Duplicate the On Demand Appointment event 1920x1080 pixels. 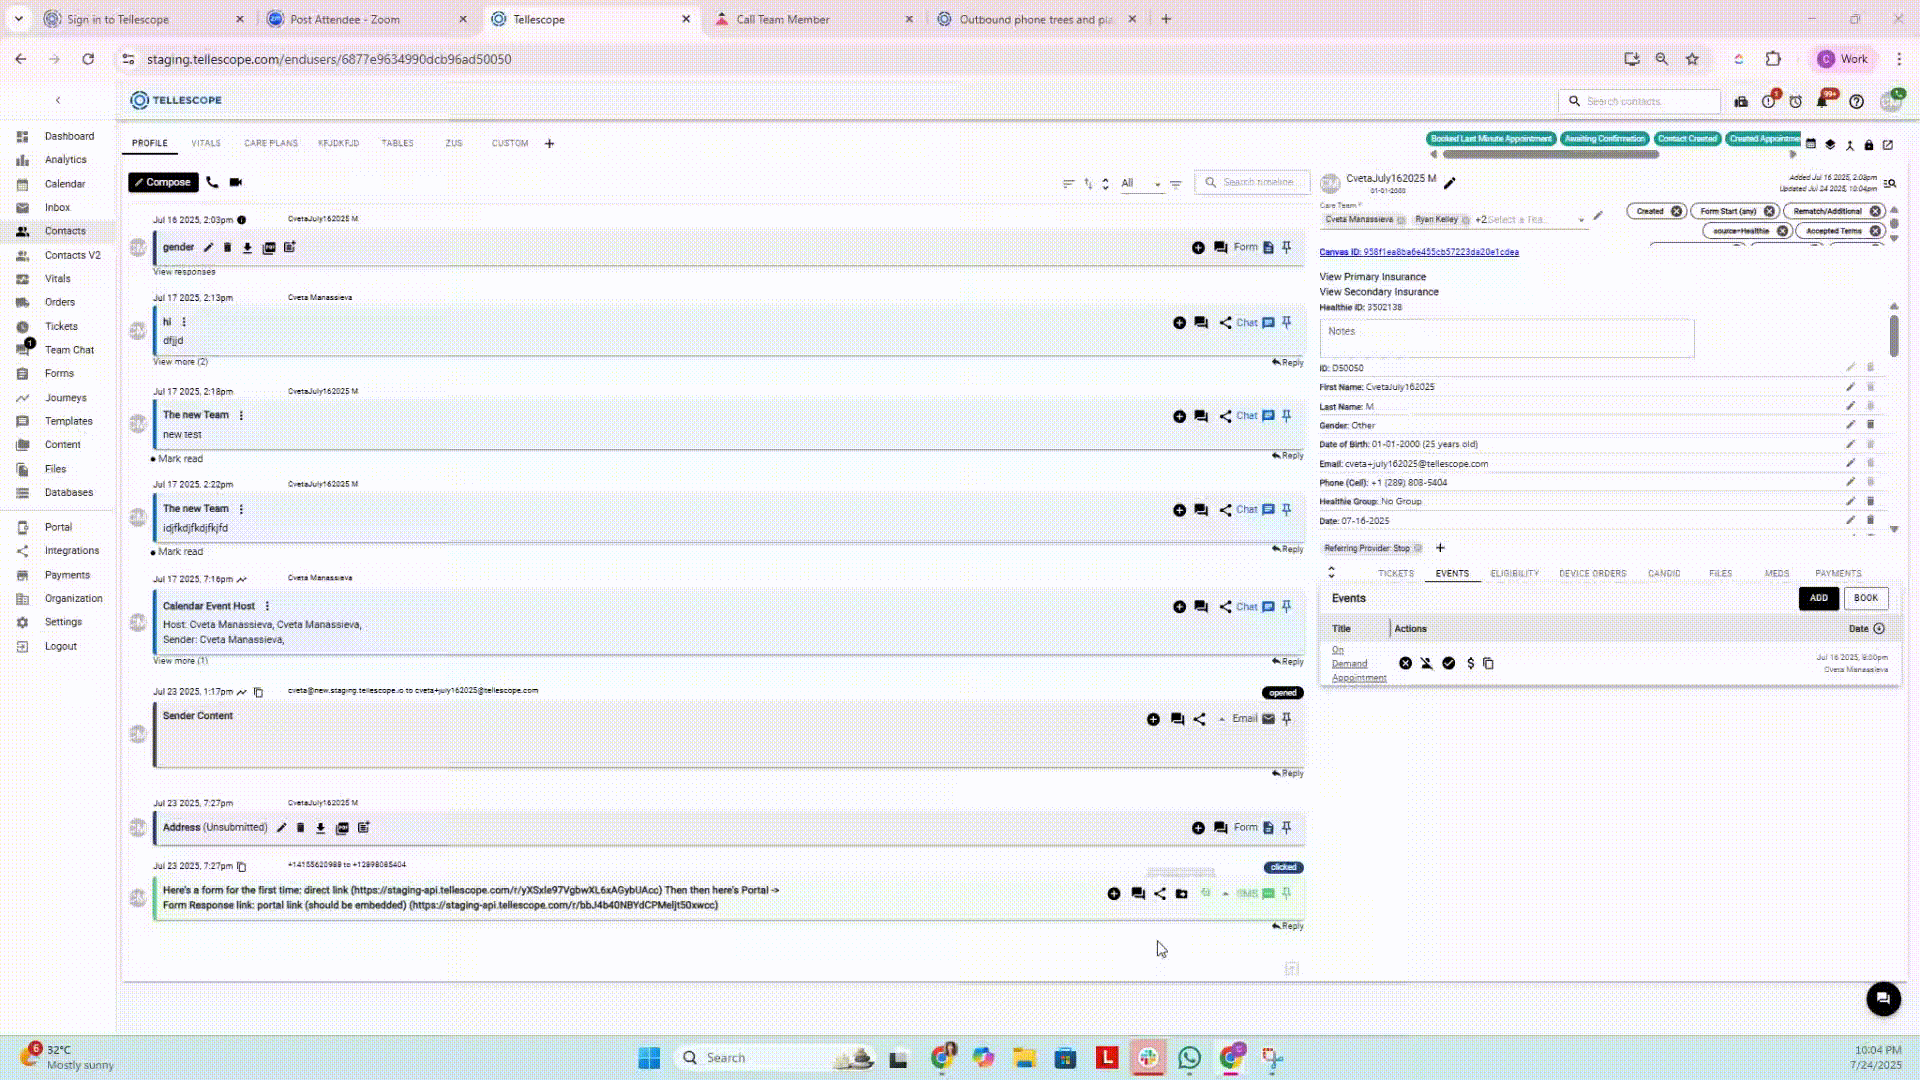[1489, 663]
